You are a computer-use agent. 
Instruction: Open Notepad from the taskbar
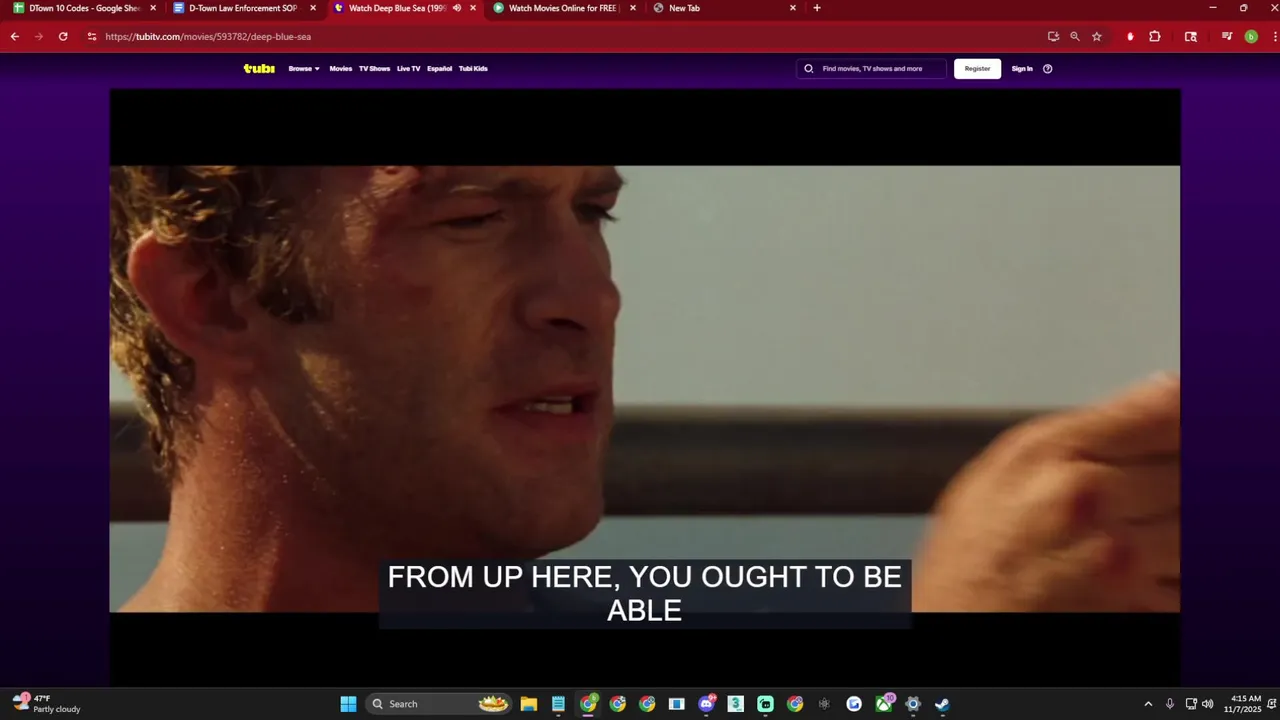coord(559,704)
